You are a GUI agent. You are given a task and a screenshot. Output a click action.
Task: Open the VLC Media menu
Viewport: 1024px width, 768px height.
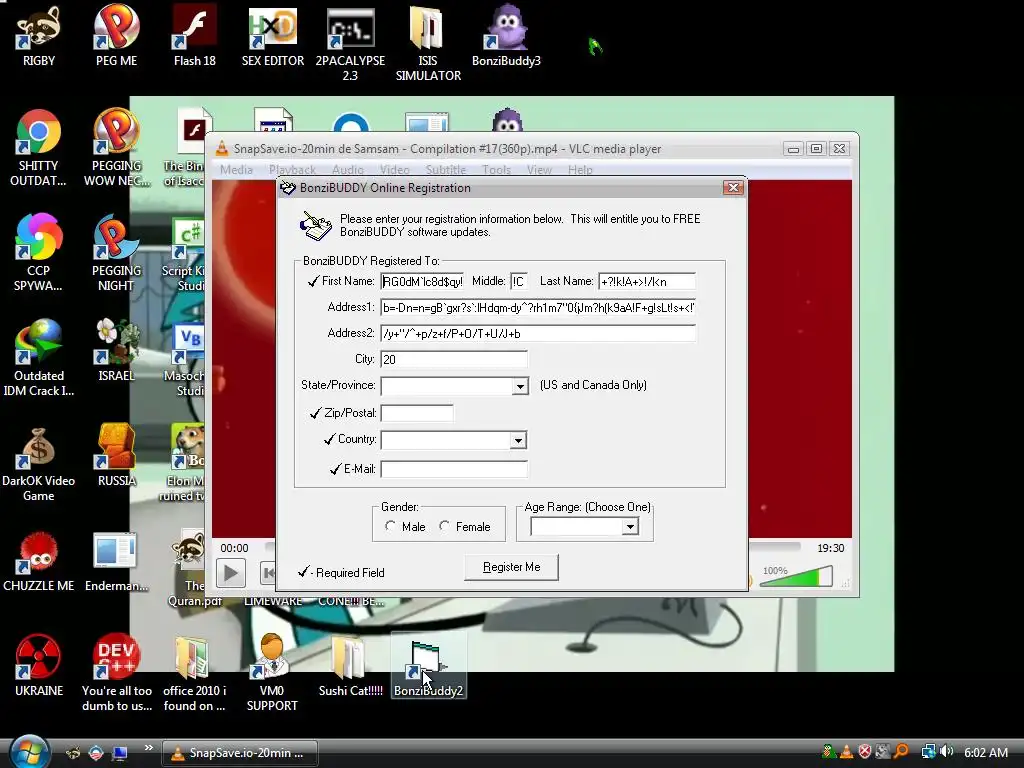click(x=236, y=170)
